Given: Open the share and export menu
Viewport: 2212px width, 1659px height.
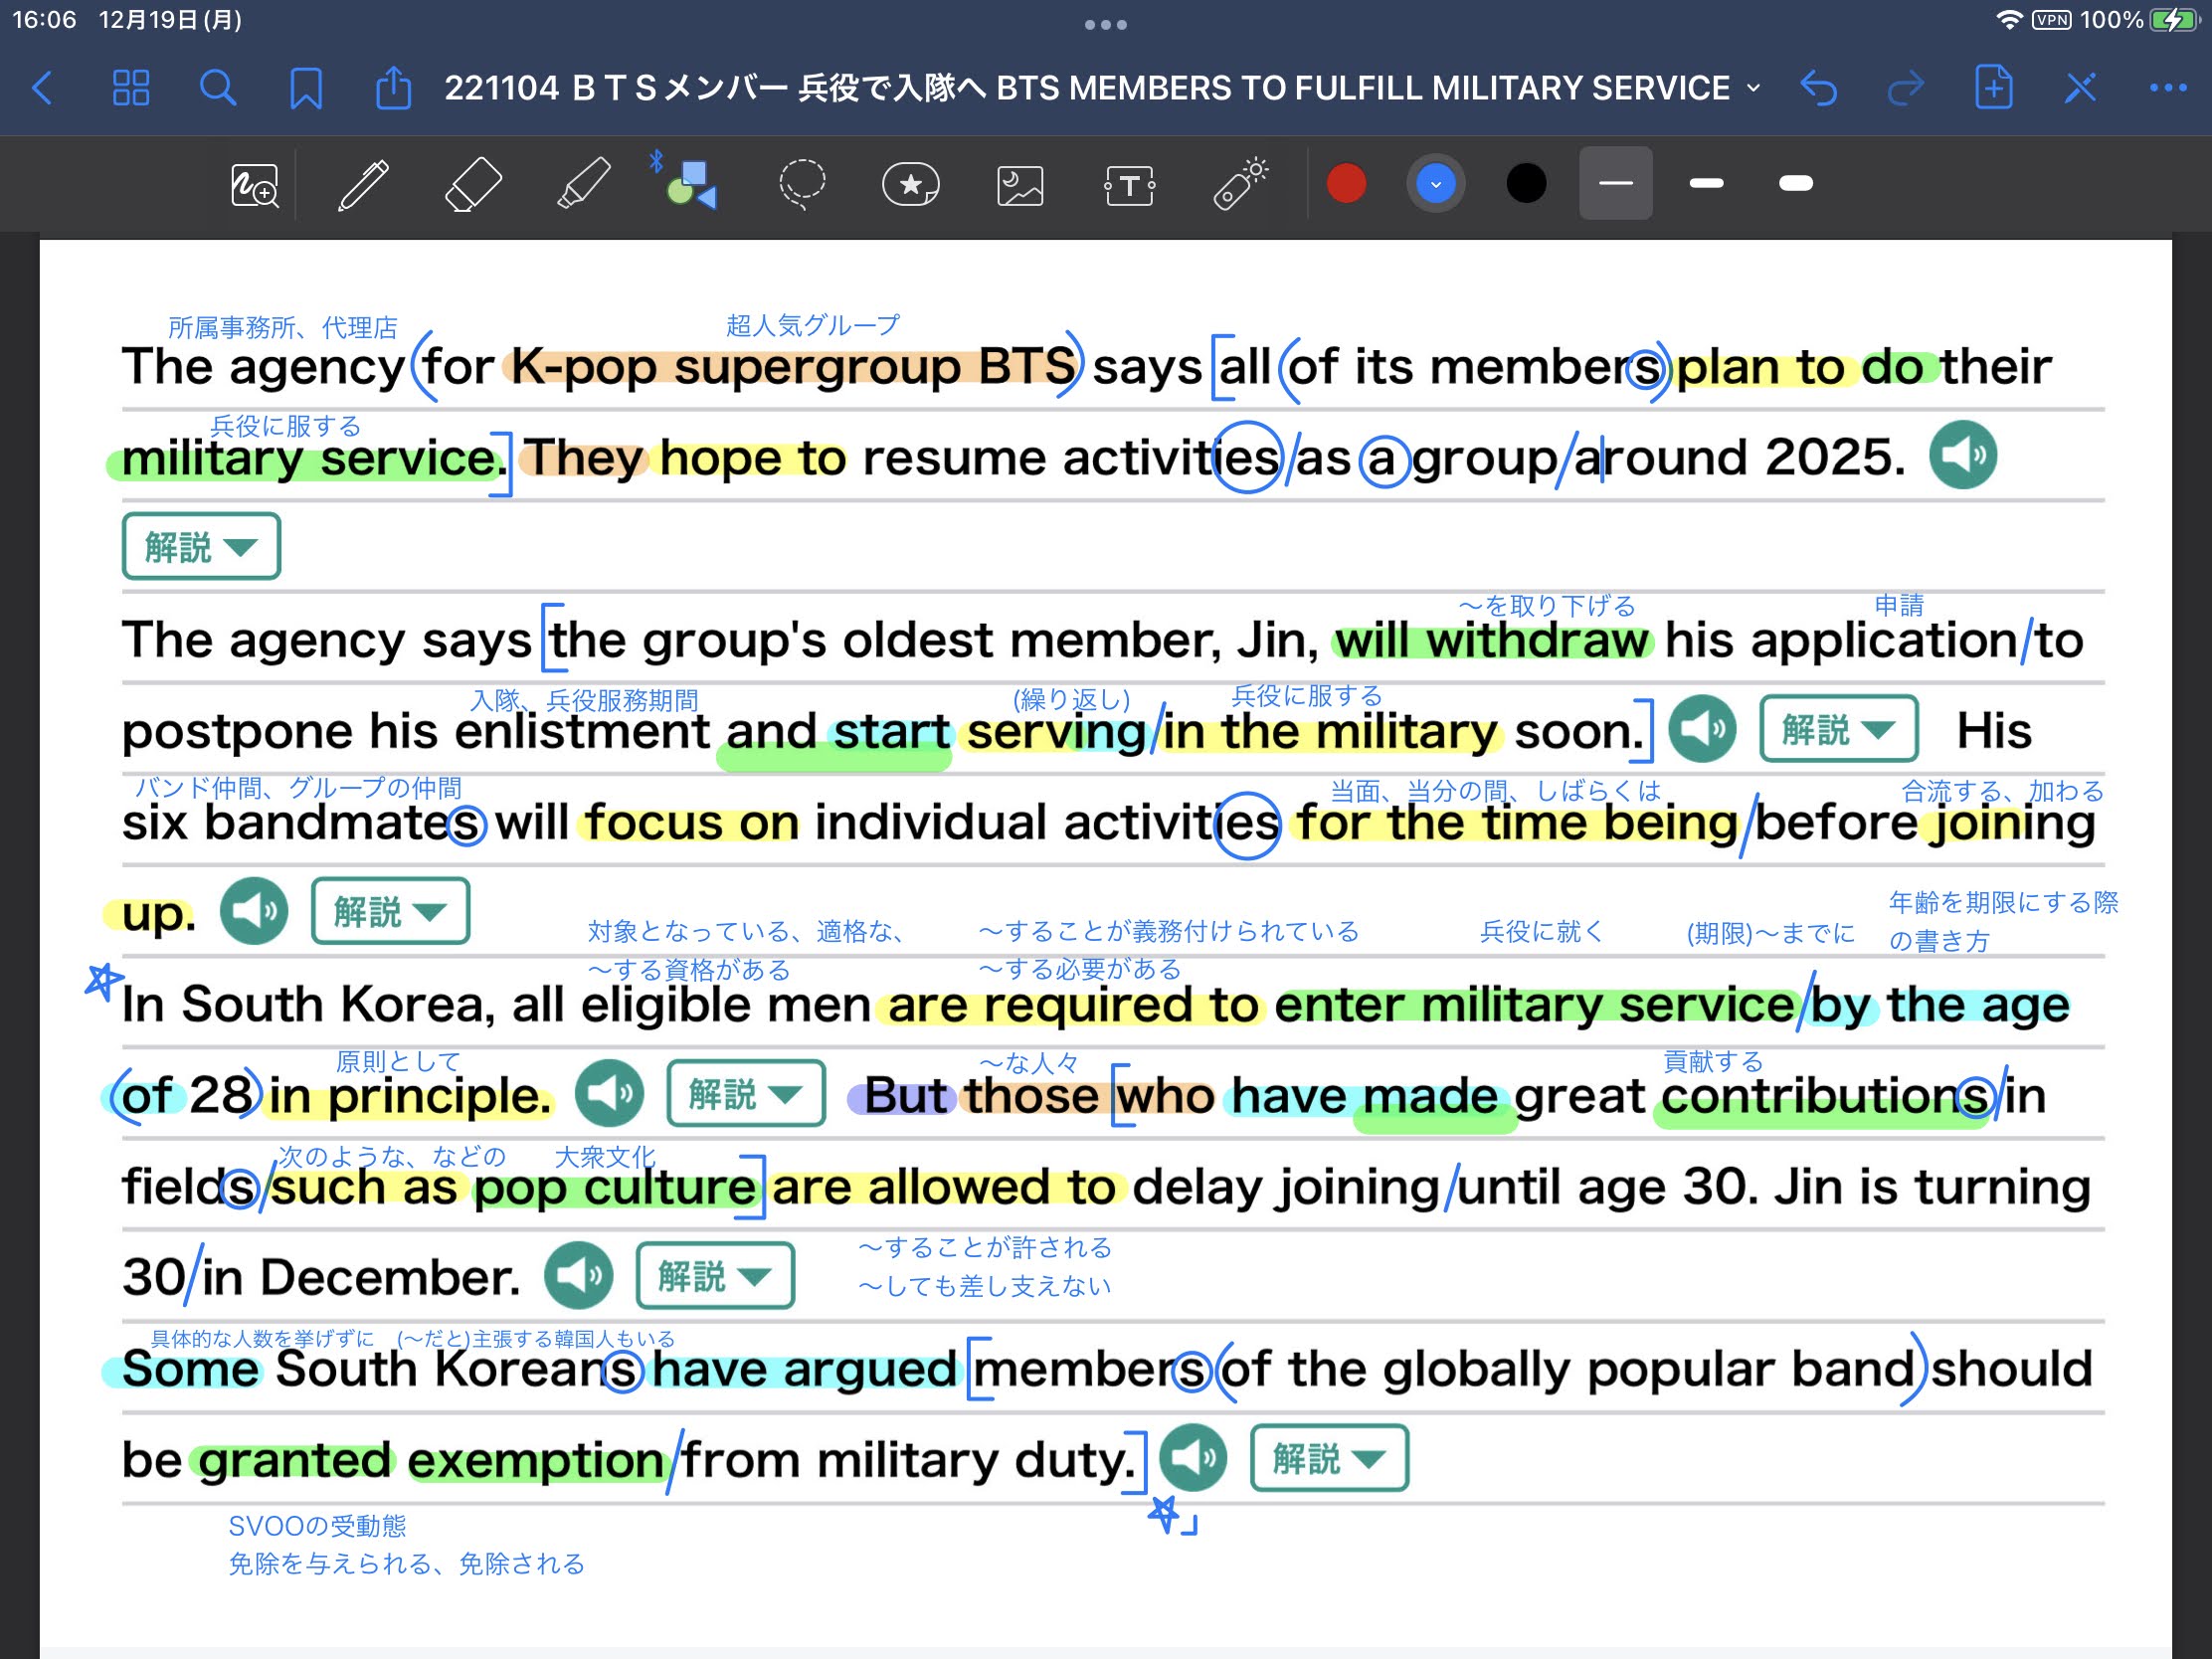Looking at the screenshot, I should point(393,88).
